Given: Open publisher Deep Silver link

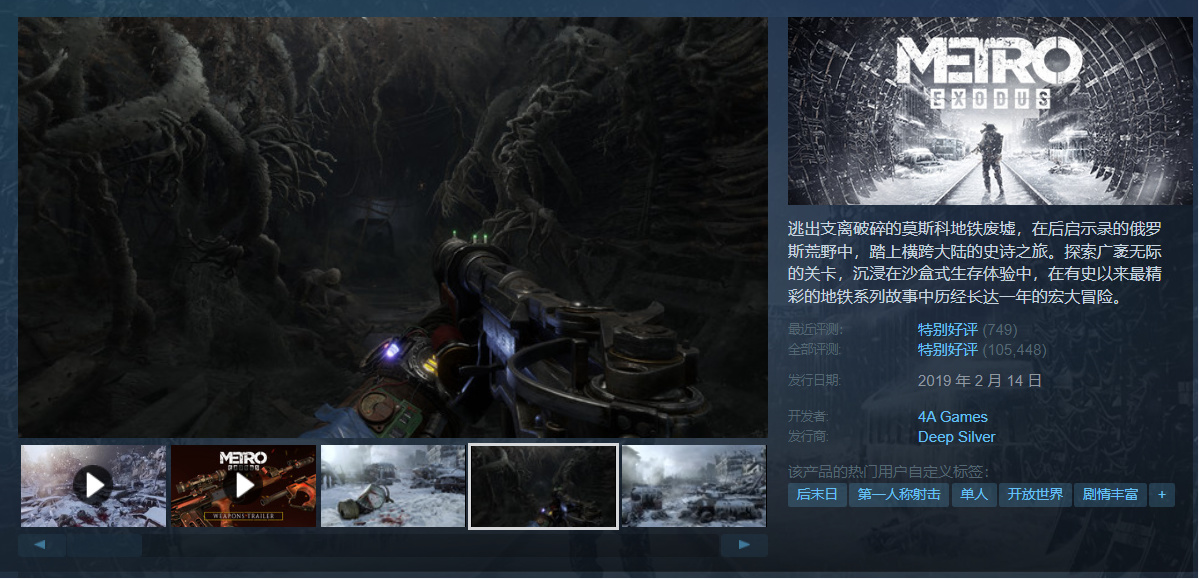Looking at the screenshot, I should (x=957, y=437).
